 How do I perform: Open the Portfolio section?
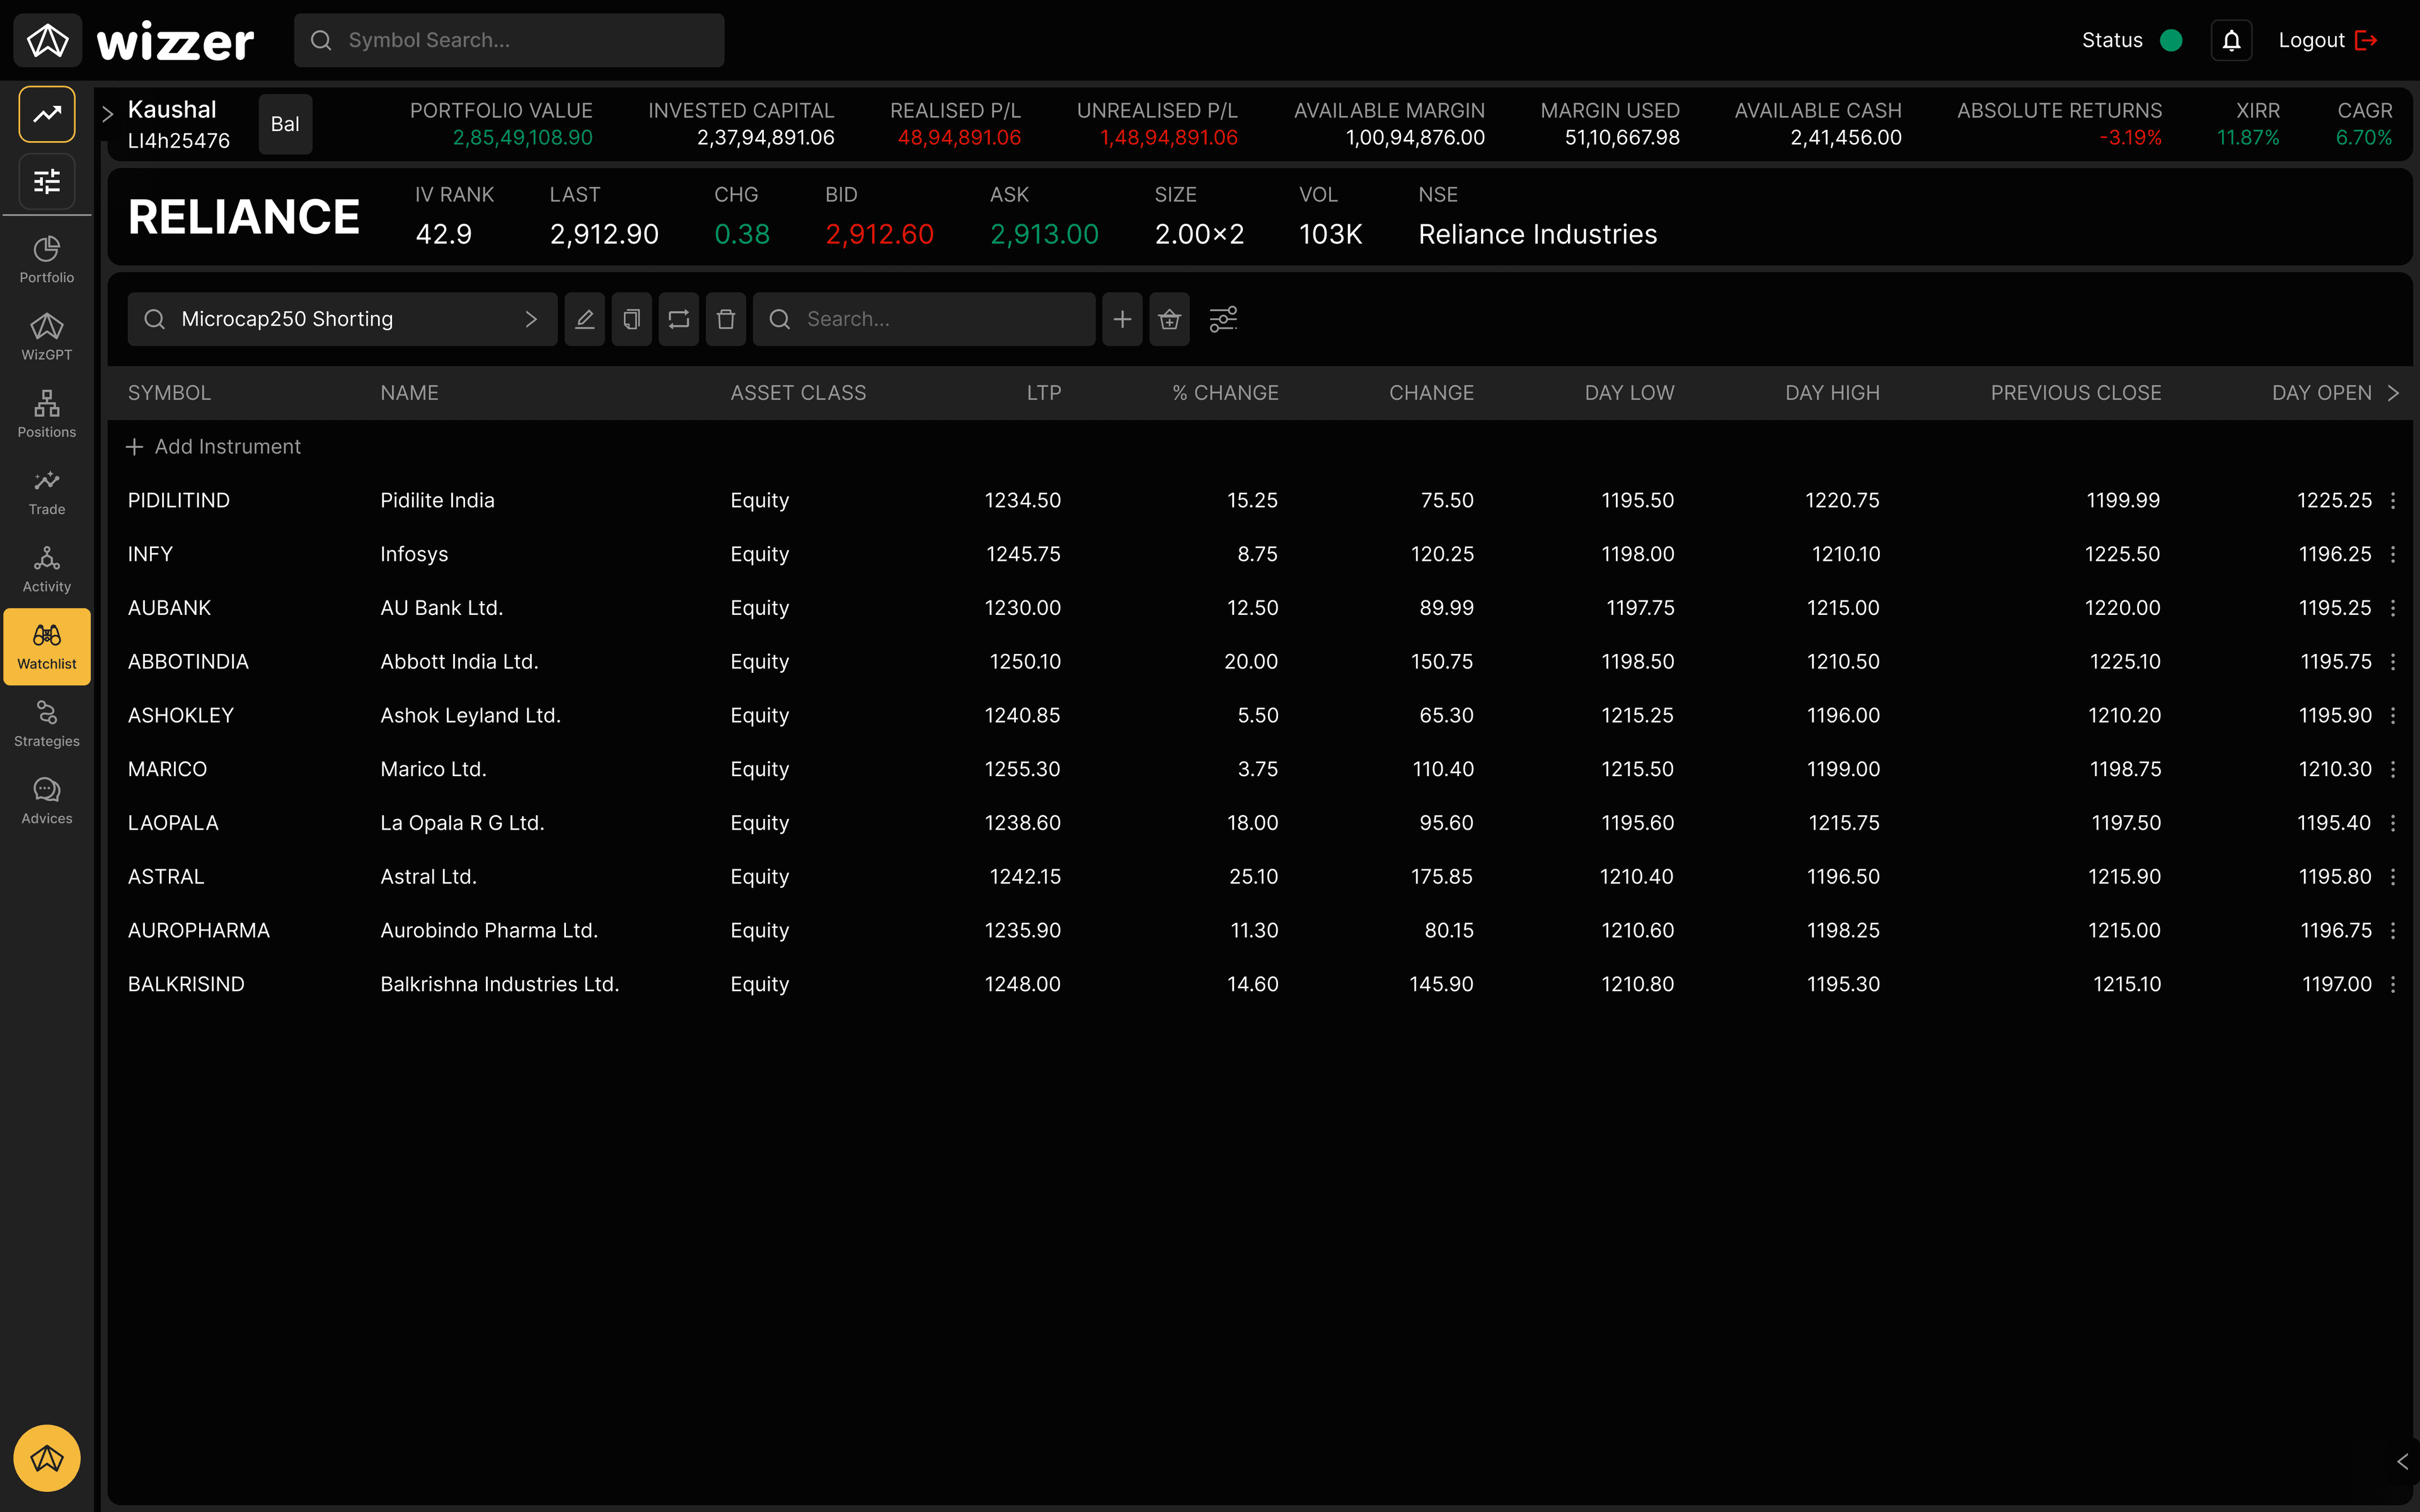(46, 258)
